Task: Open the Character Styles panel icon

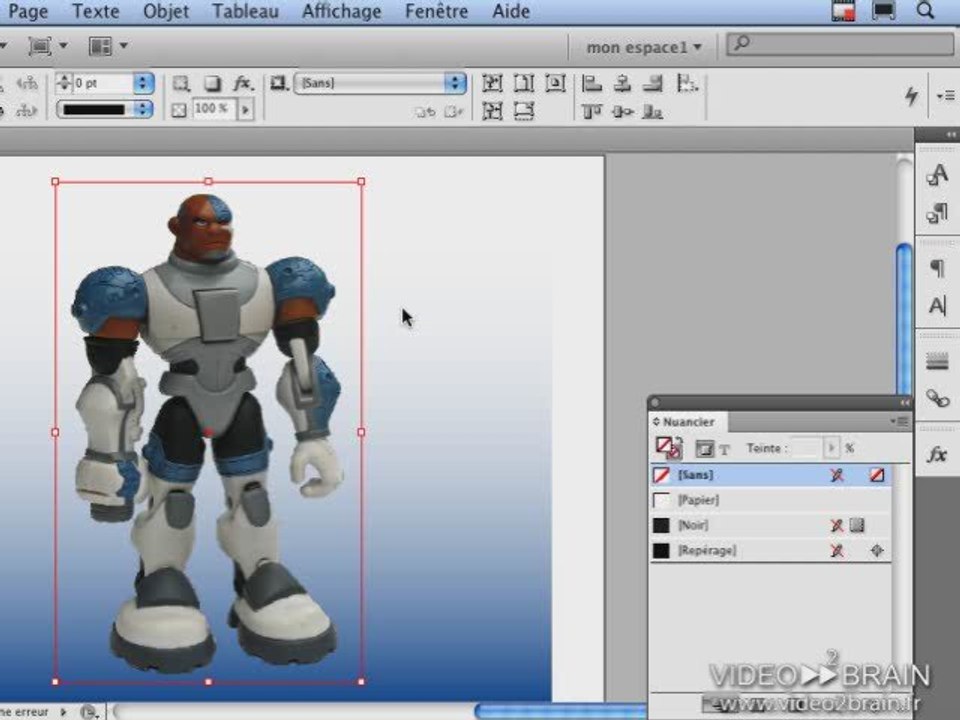Action: [x=937, y=175]
